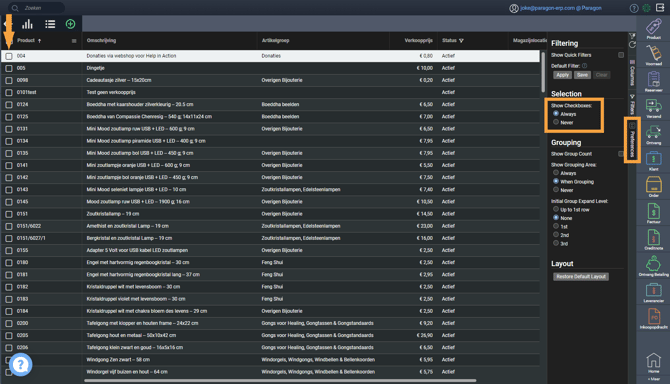Sort by the Omschrijving column header
This screenshot has width=670, height=384.
101,41
